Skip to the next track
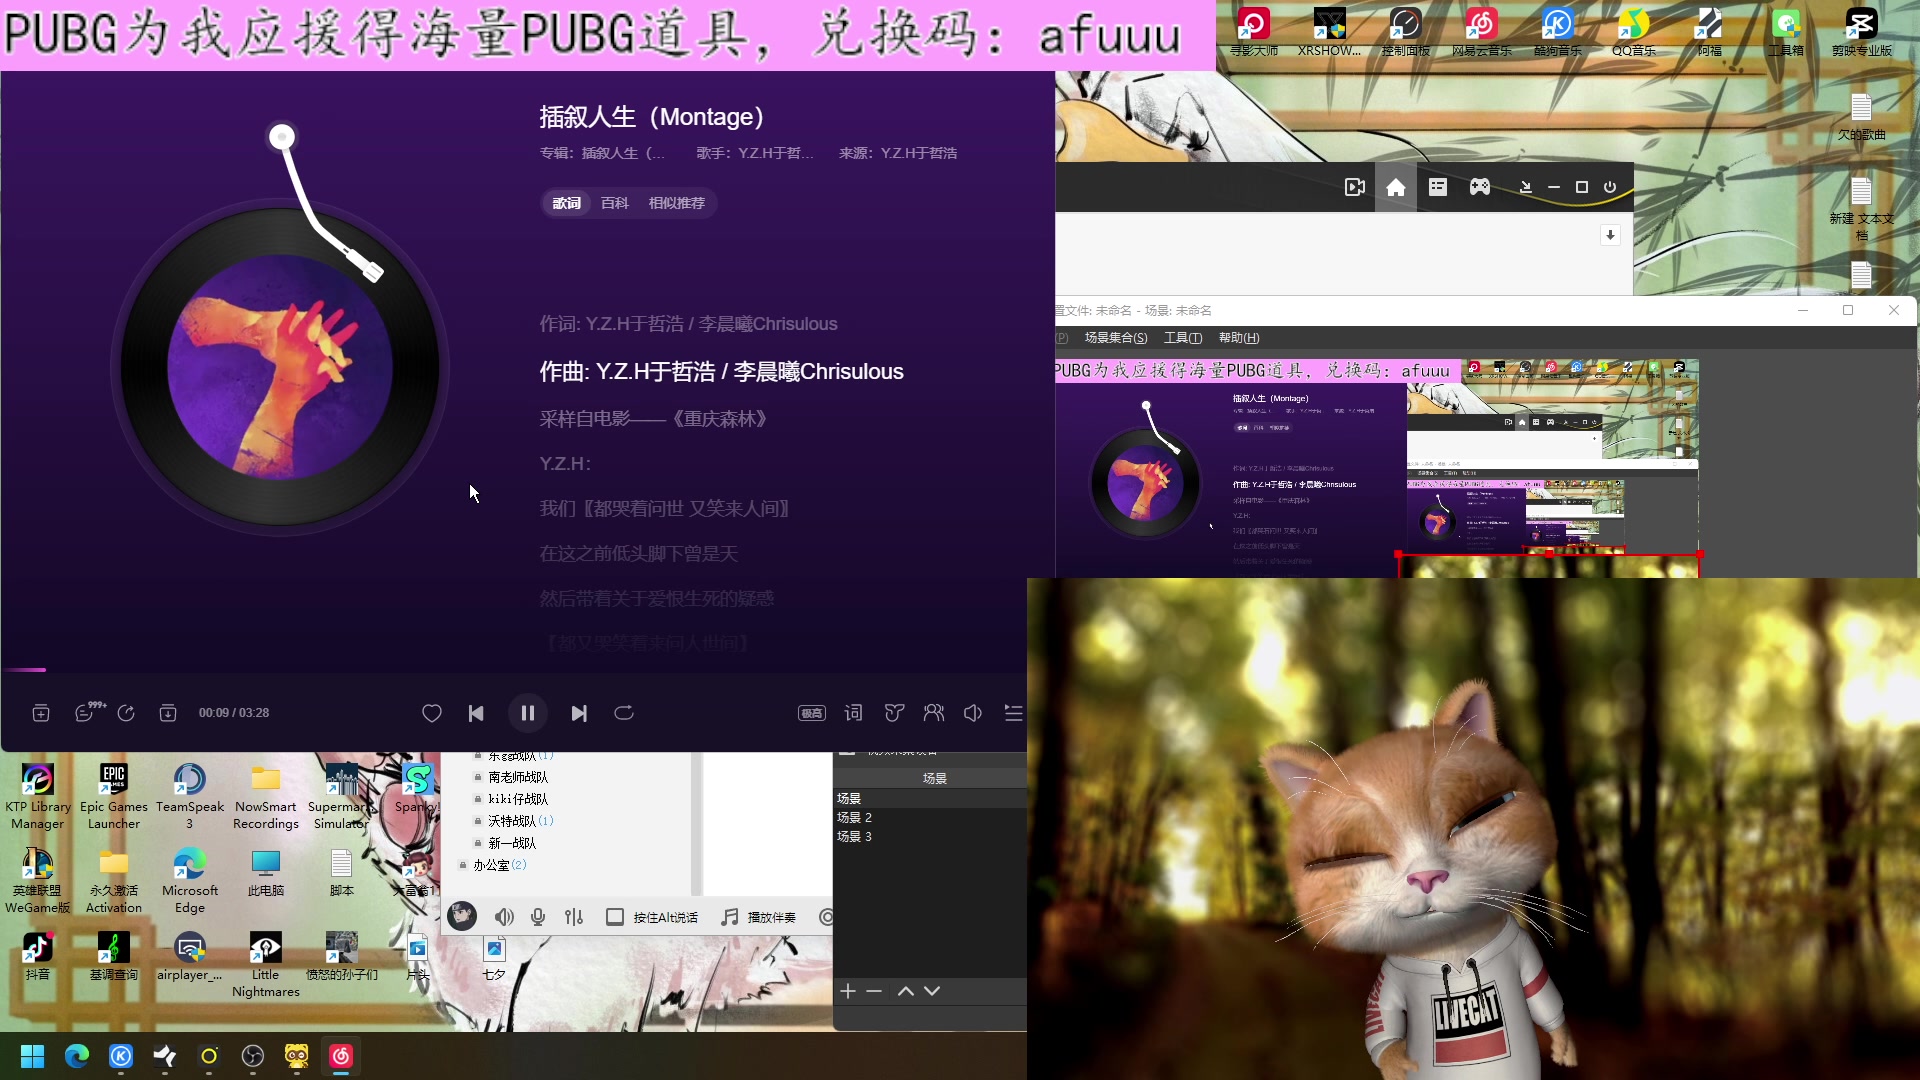Viewport: 1920px width, 1080px height. [x=579, y=713]
